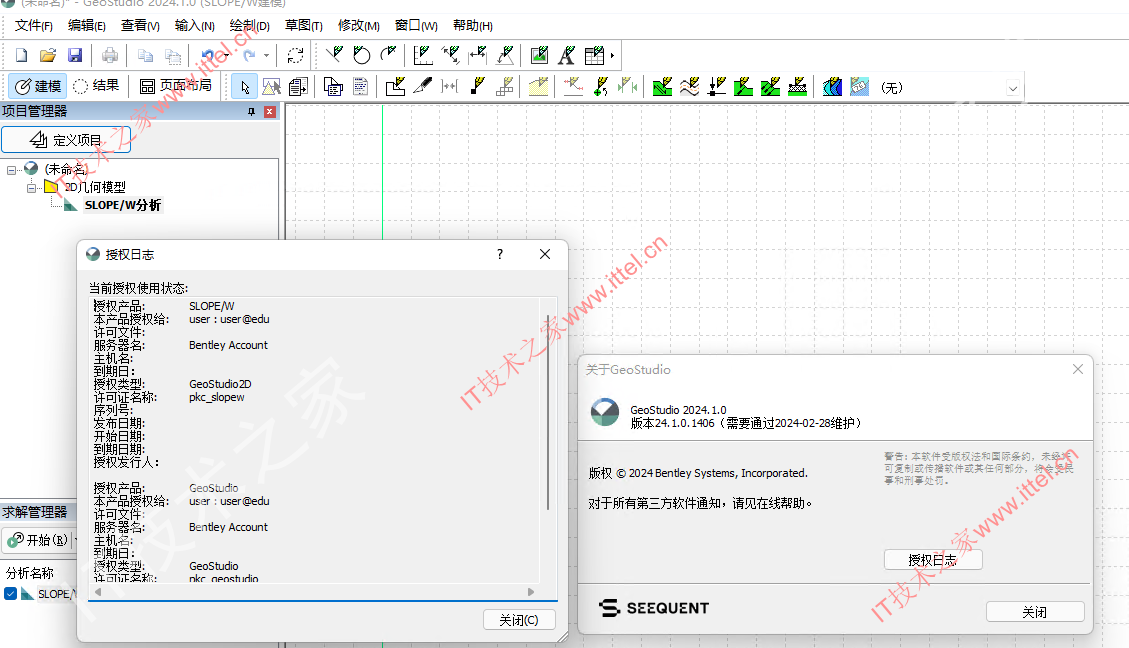Pin the 项目管理器 panel with the pushpin icon

(251, 112)
